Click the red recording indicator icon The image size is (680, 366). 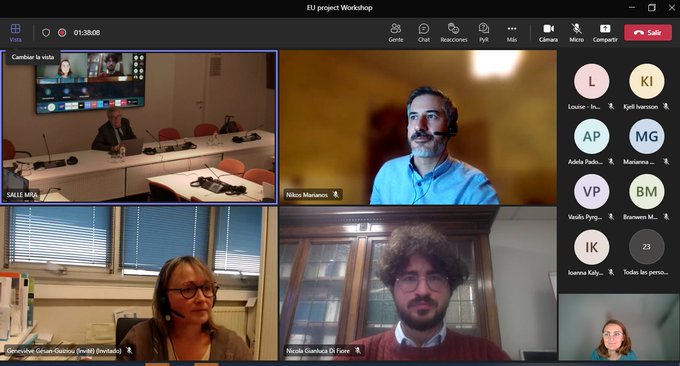coord(62,33)
